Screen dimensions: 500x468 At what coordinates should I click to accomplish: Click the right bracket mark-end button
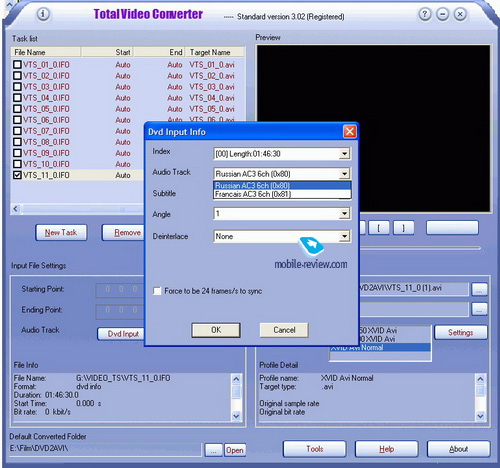404,228
